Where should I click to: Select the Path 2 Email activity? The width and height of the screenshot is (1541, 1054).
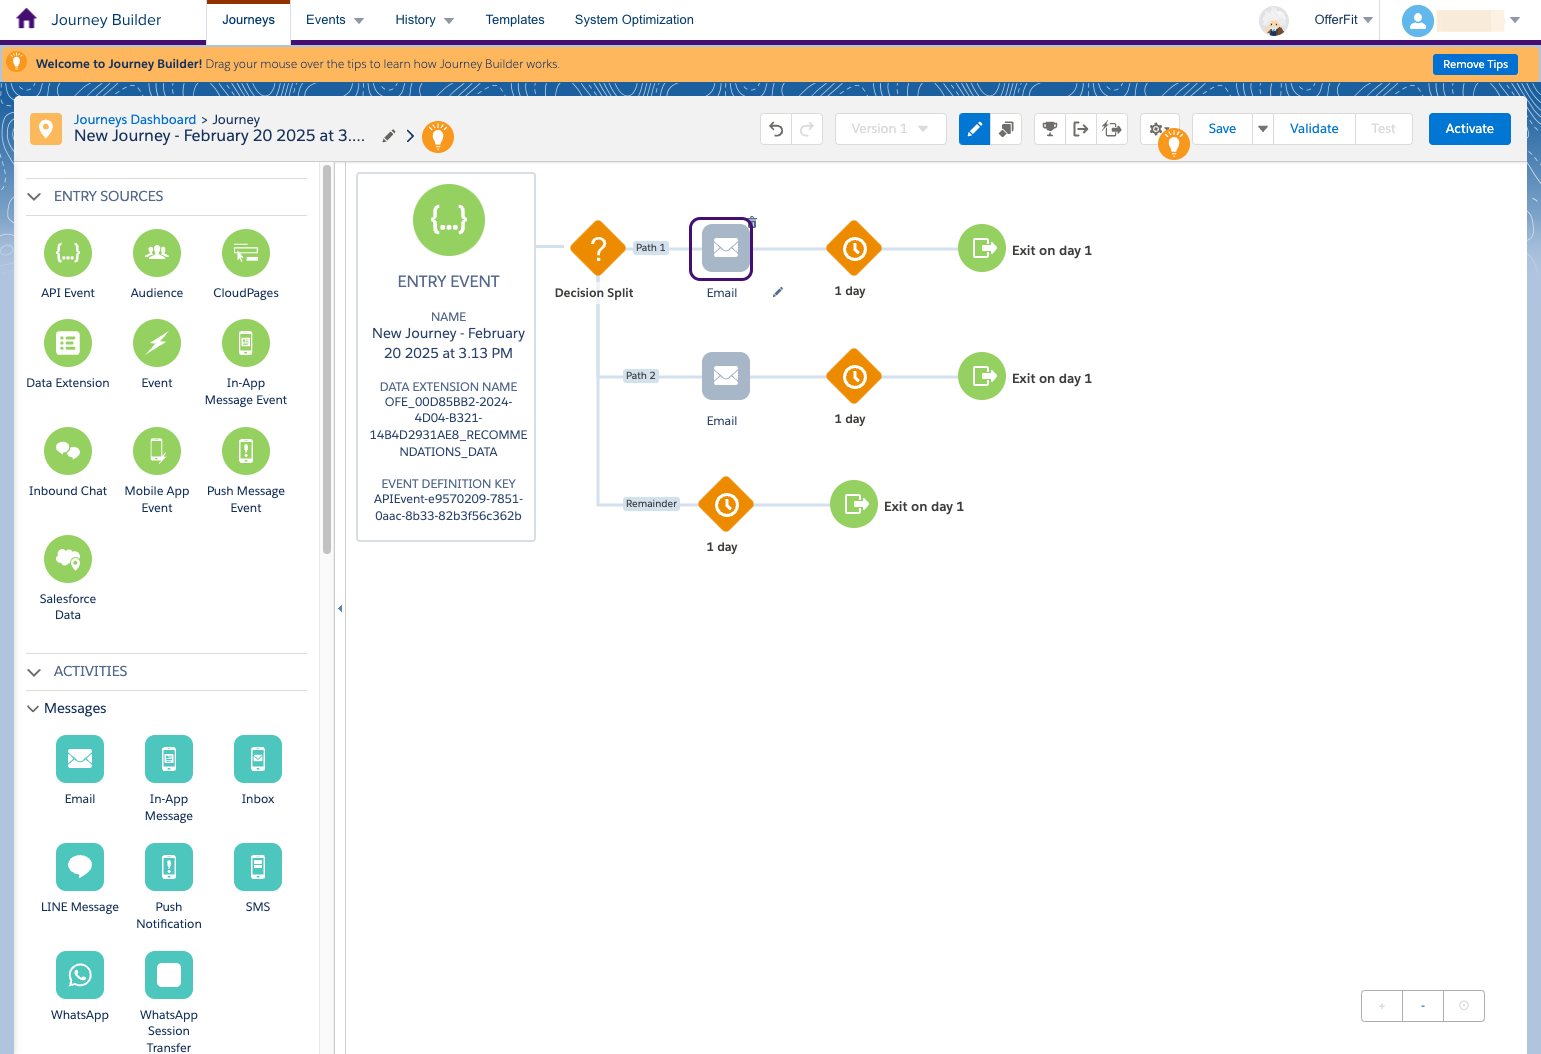725,377
